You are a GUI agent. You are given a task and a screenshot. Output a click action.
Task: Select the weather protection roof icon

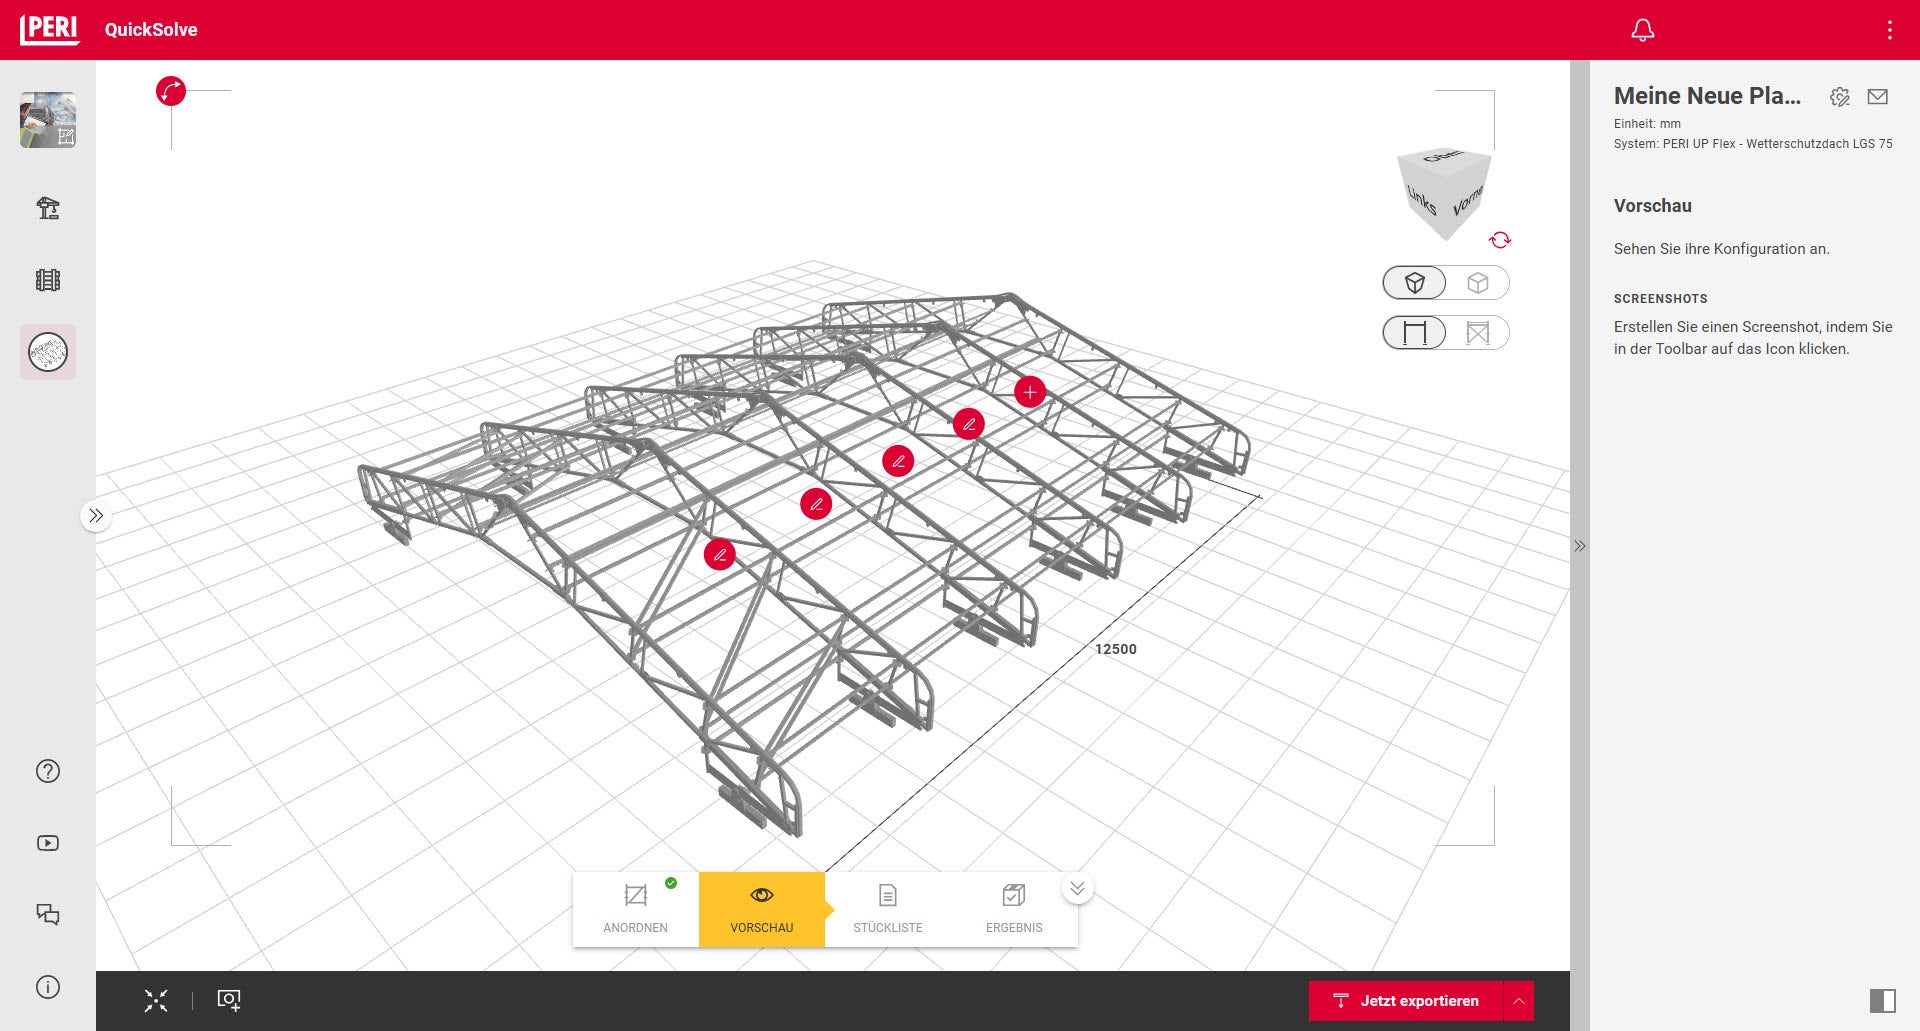pyautogui.click(x=48, y=352)
